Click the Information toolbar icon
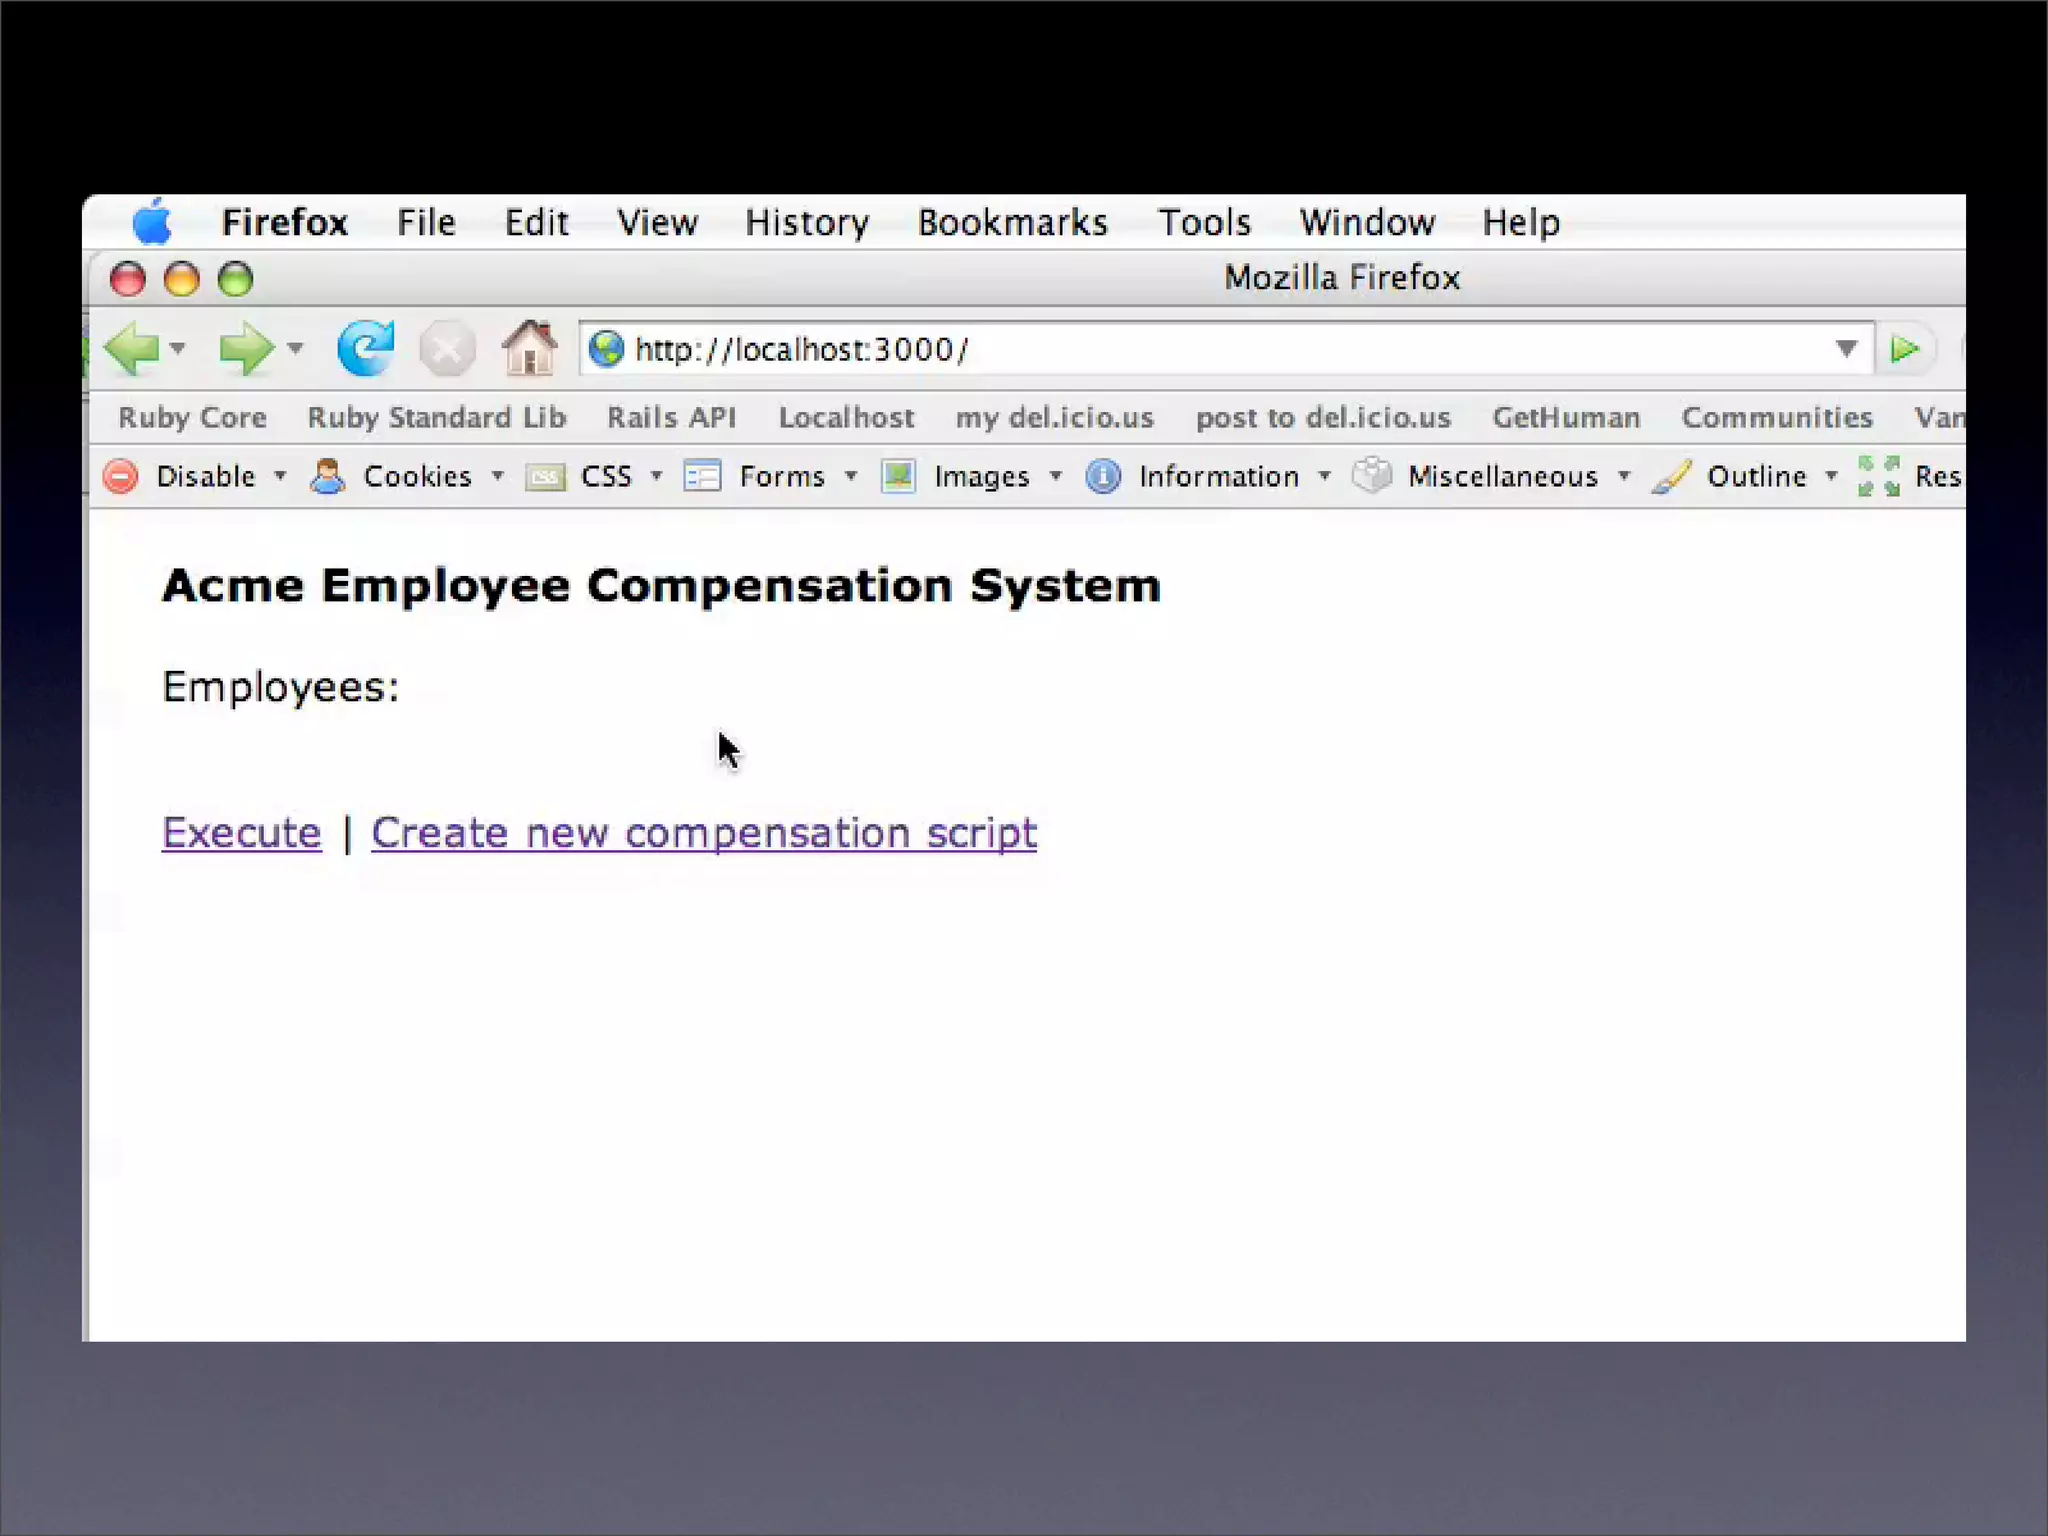The height and width of the screenshot is (1536, 2048). tap(1103, 476)
